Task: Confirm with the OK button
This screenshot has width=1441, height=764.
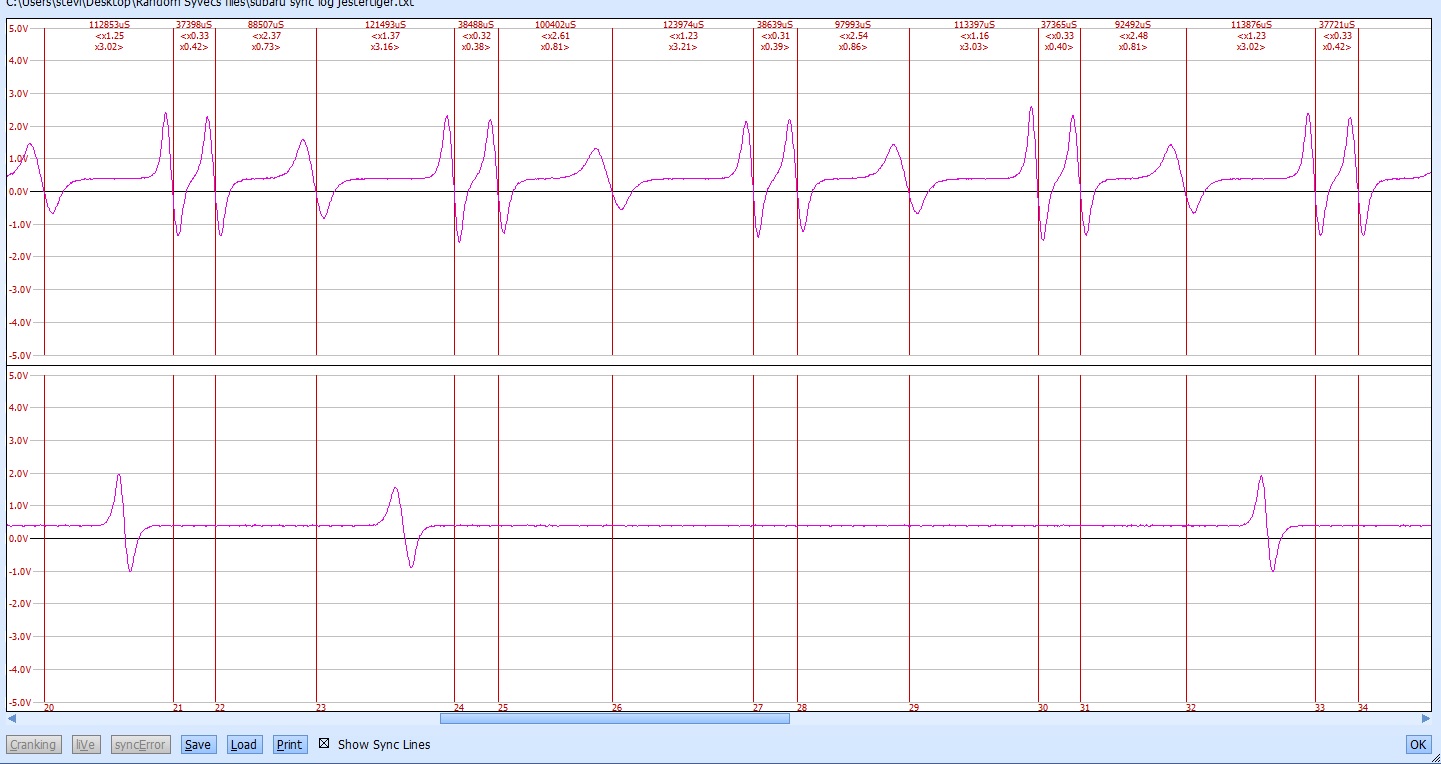Action: click(1418, 744)
